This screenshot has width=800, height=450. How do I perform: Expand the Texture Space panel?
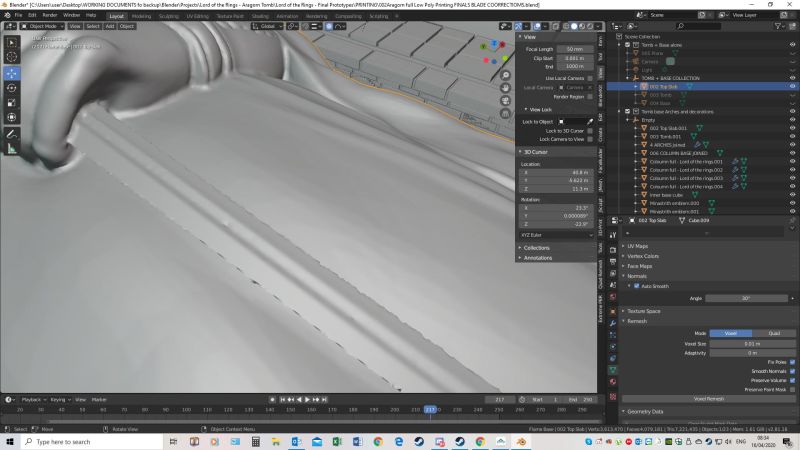pyautogui.click(x=643, y=311)
